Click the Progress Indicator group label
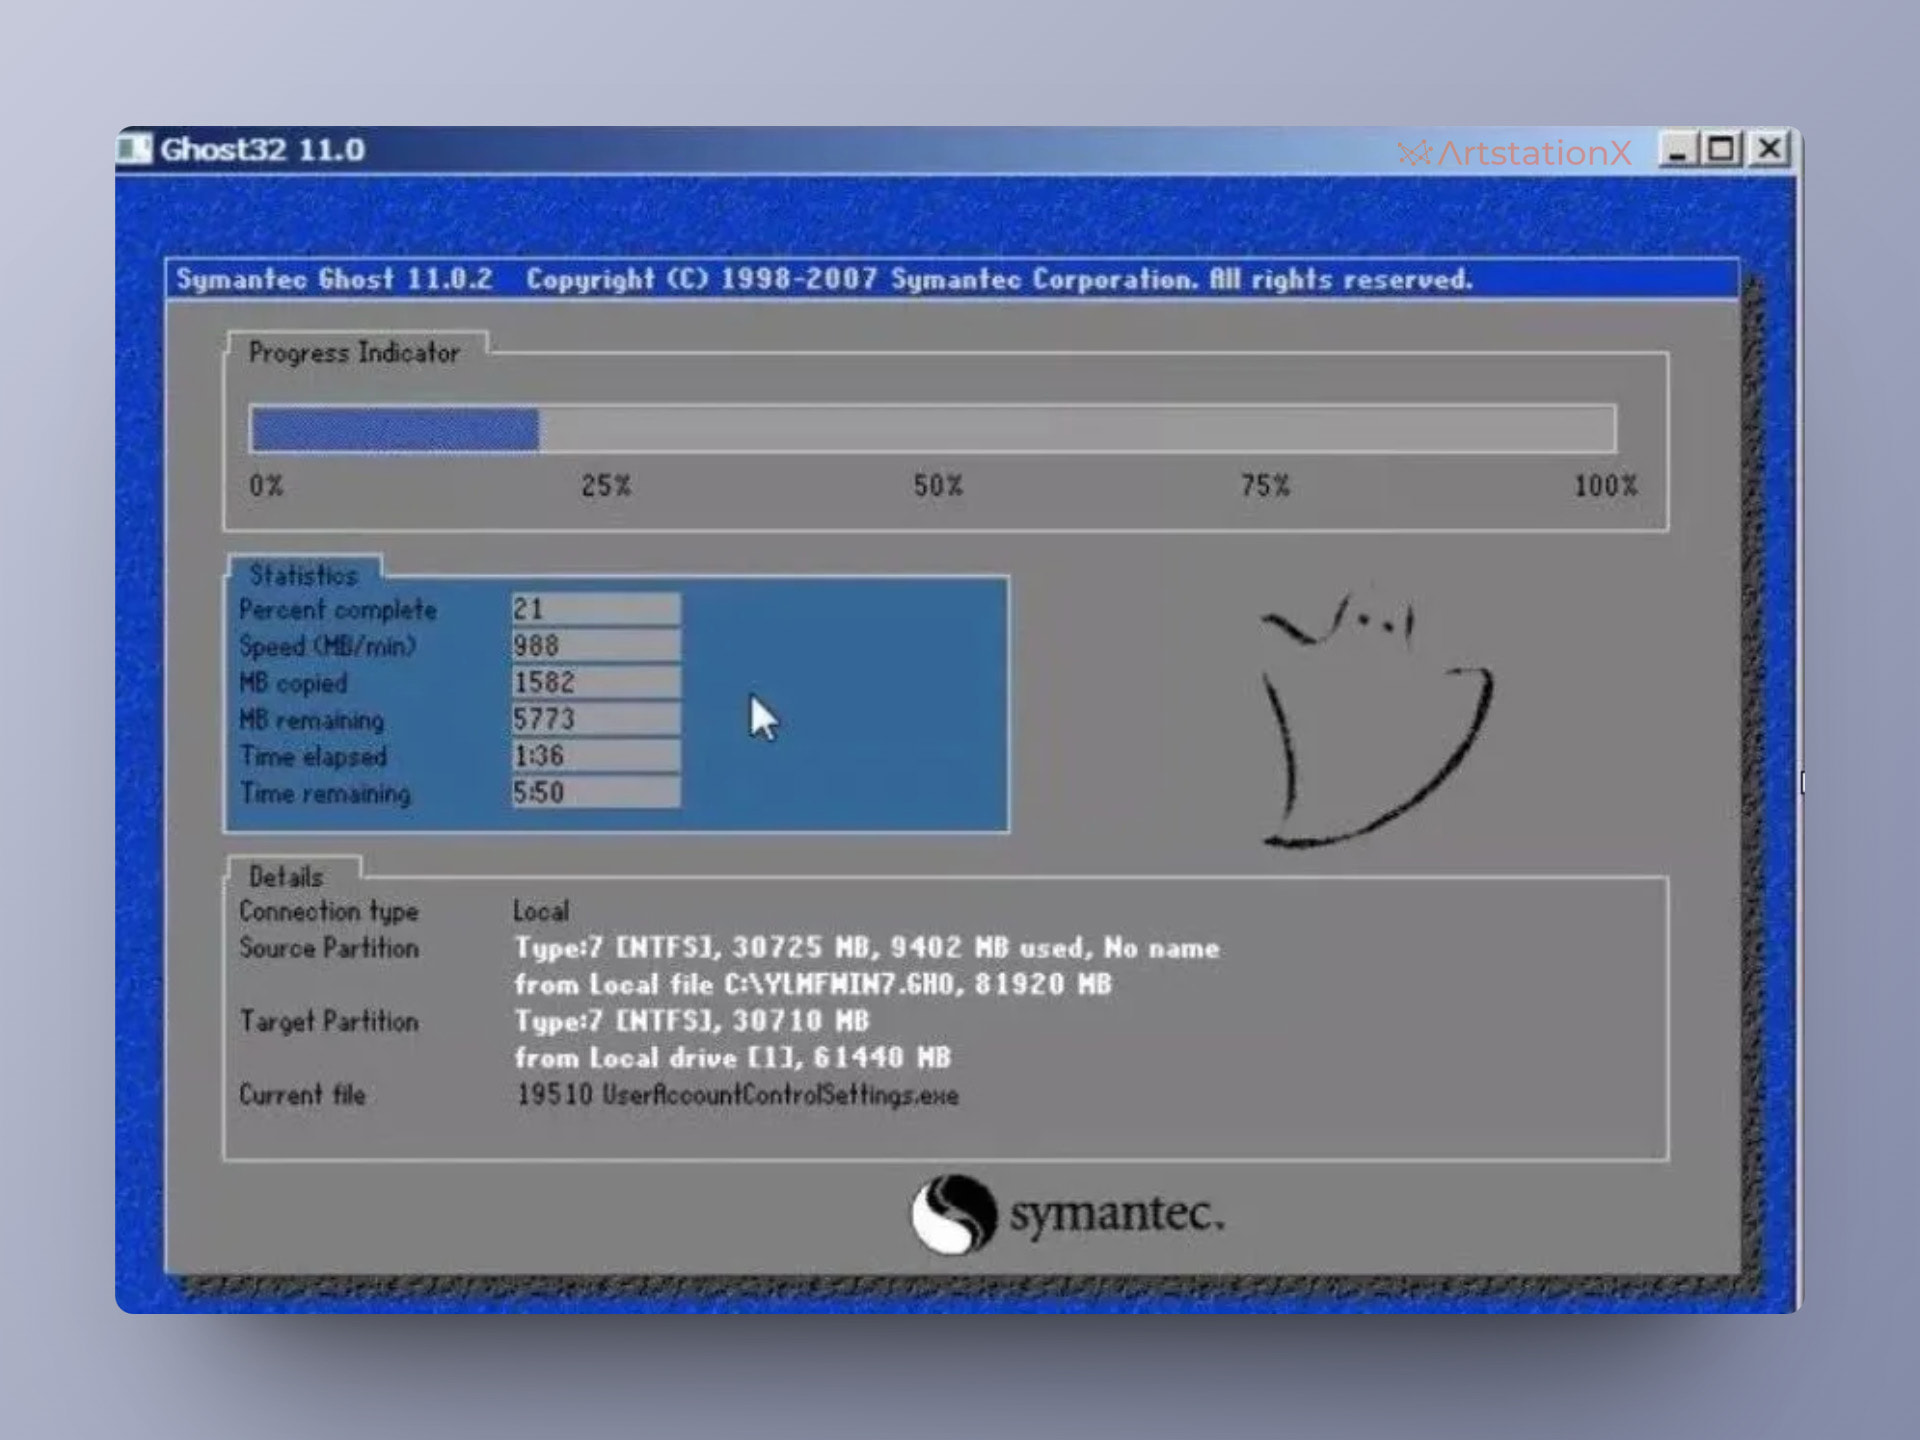Image resolution: width=1920 pixels, height=1440 pixels. [354, 353]
